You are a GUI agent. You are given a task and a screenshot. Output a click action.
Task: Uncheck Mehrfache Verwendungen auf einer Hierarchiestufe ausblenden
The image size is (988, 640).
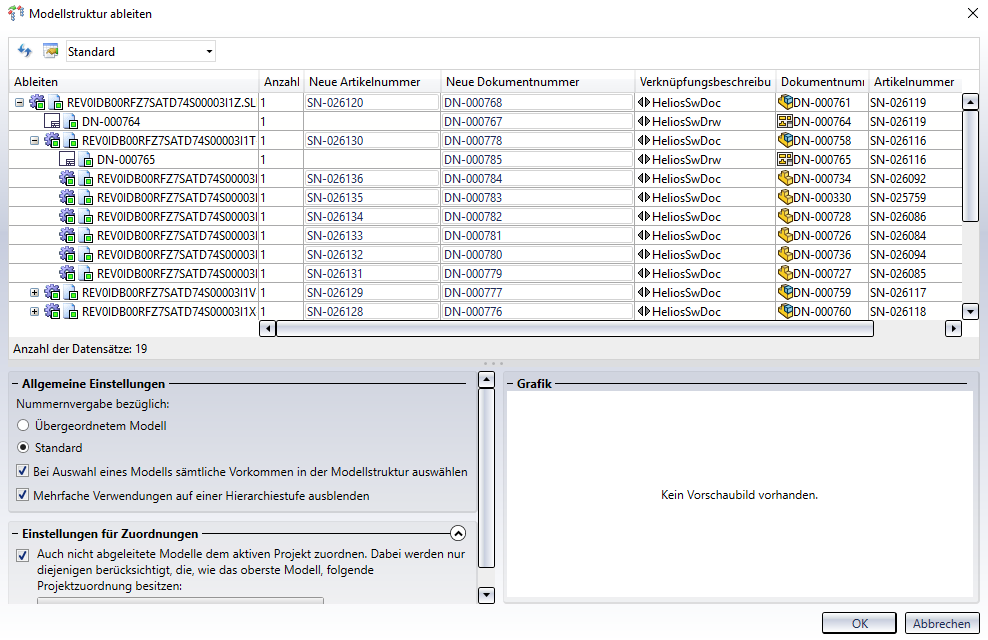click(23, 495)
